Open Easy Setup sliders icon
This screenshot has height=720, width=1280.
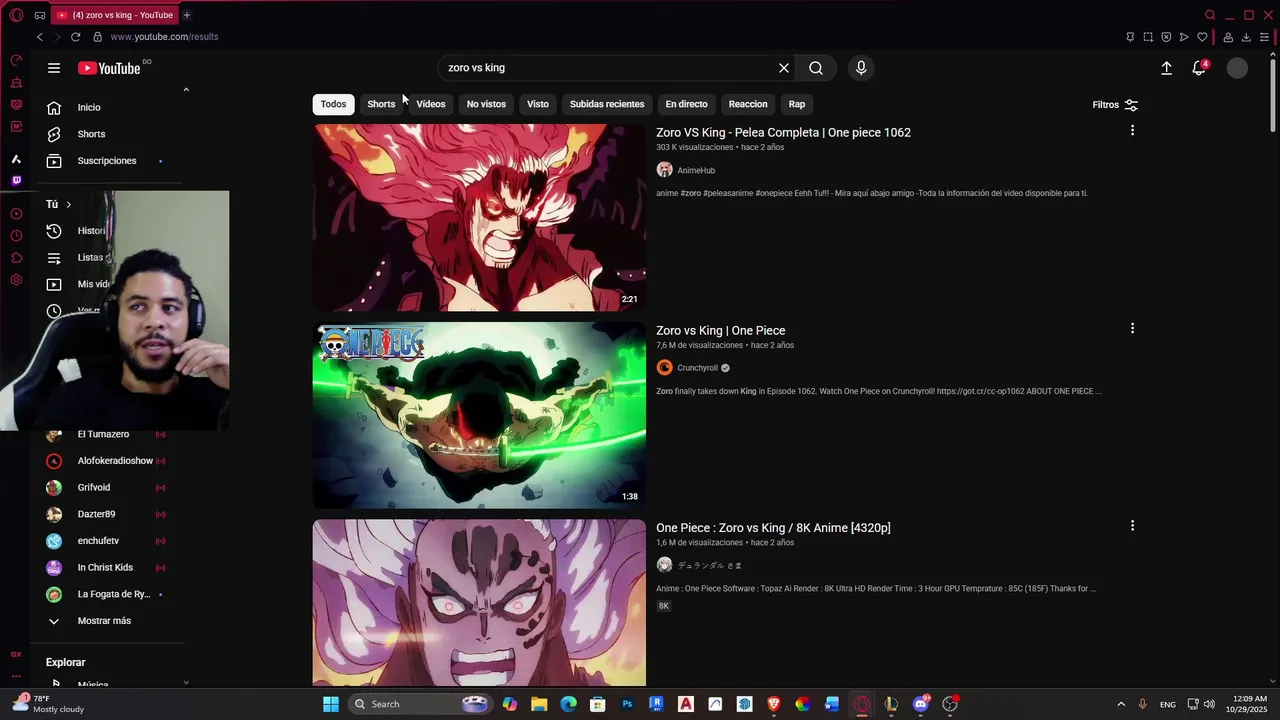point(1264,37)
